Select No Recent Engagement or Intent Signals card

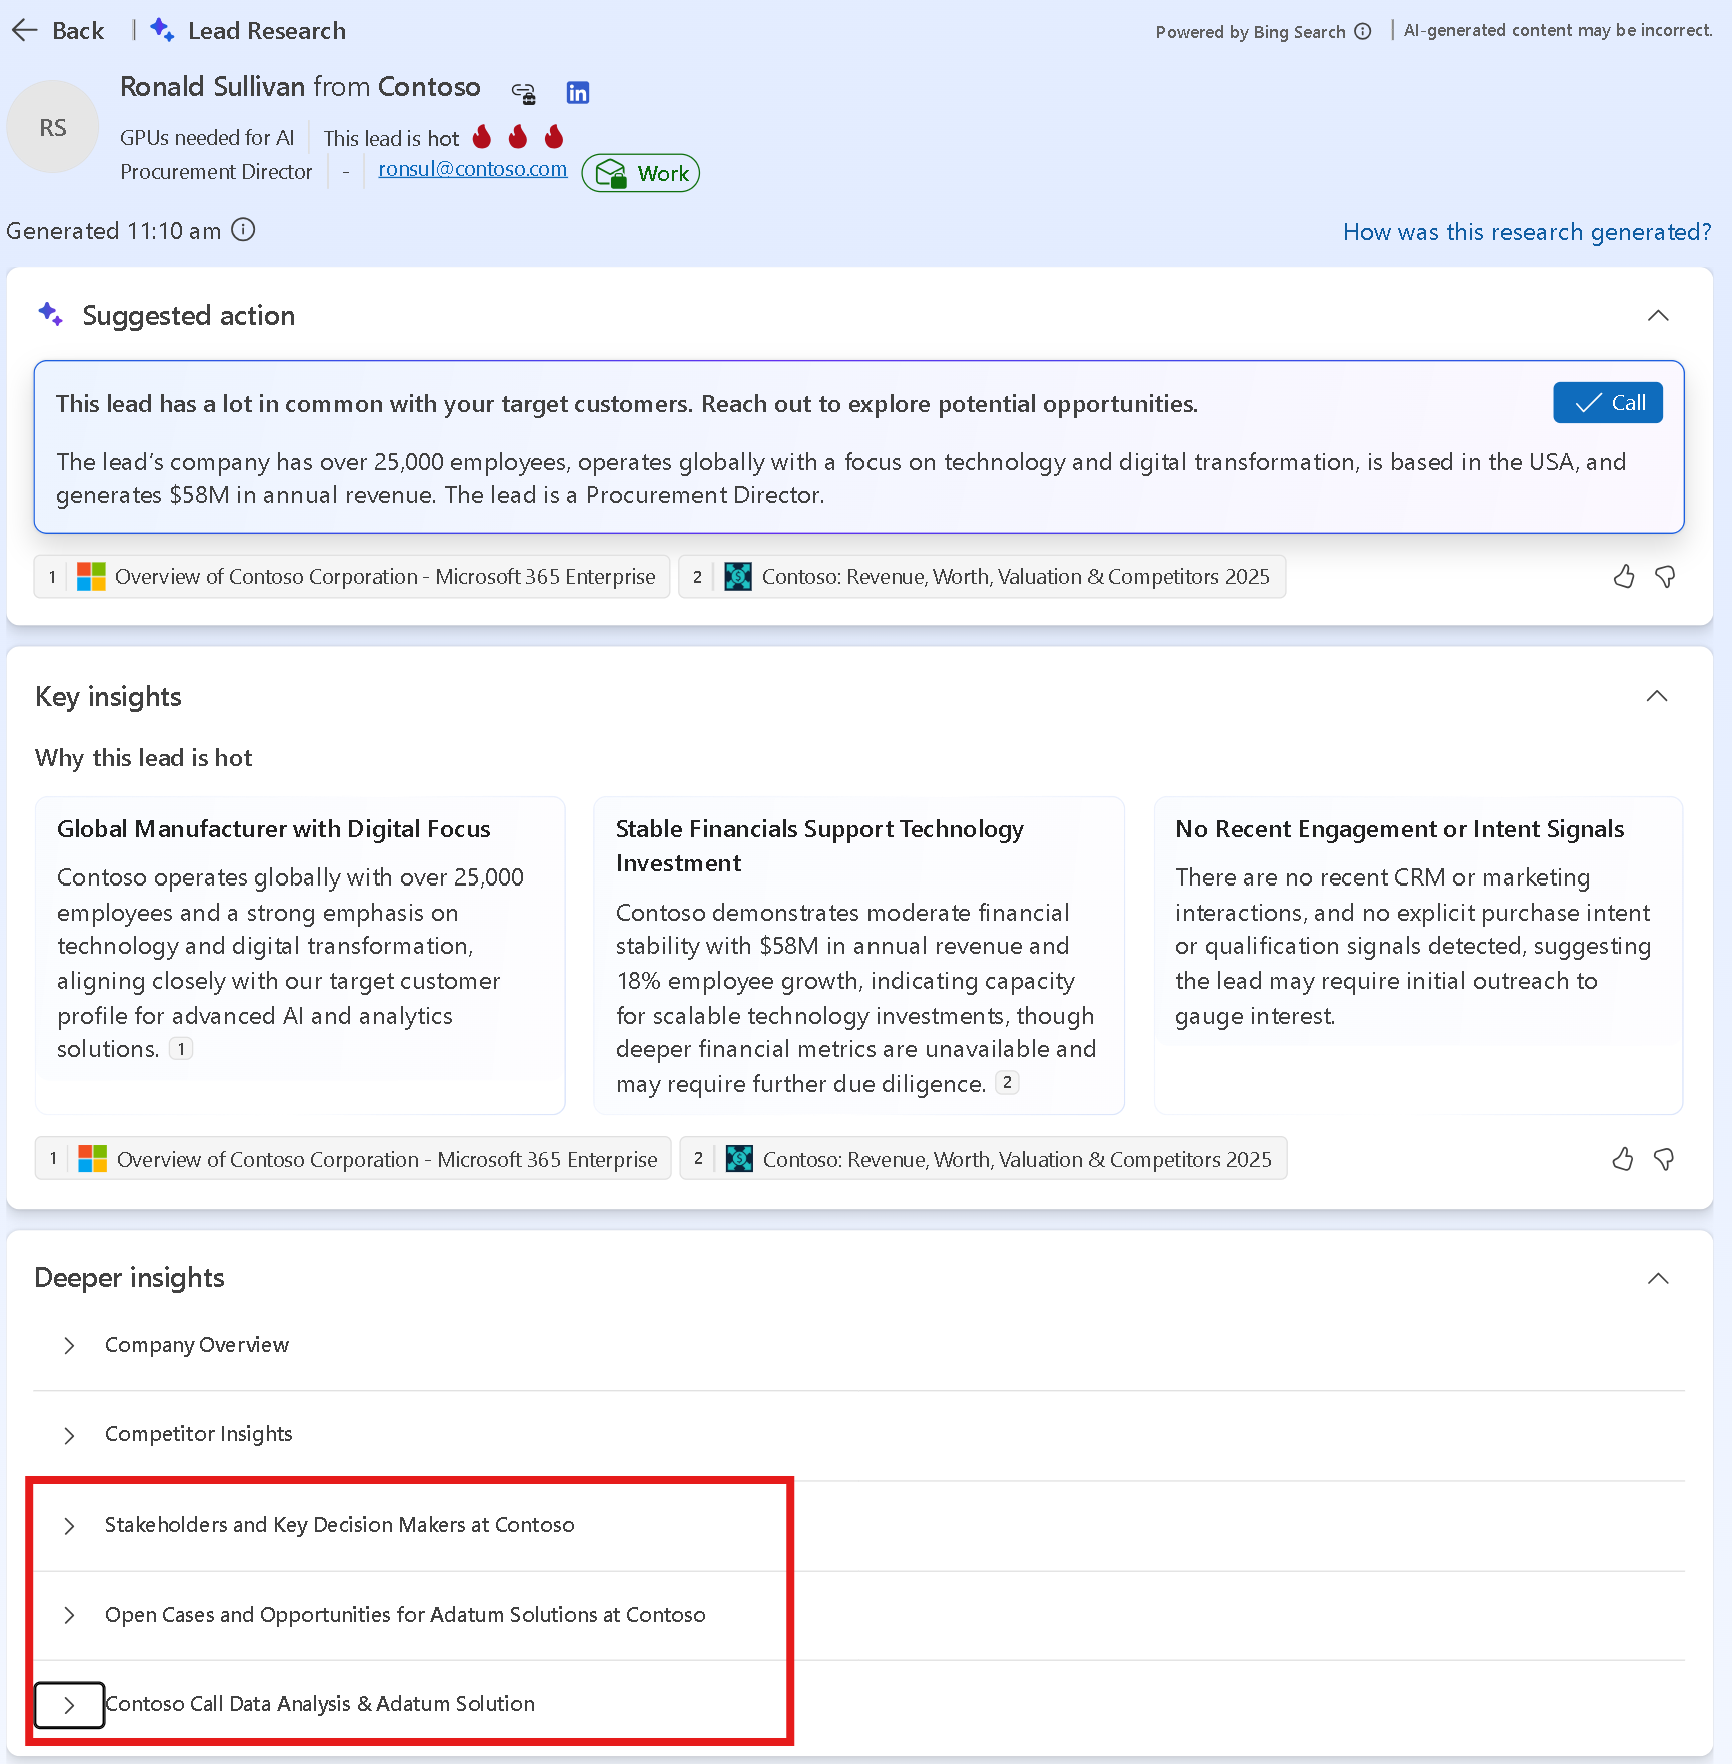[1418, 955]
